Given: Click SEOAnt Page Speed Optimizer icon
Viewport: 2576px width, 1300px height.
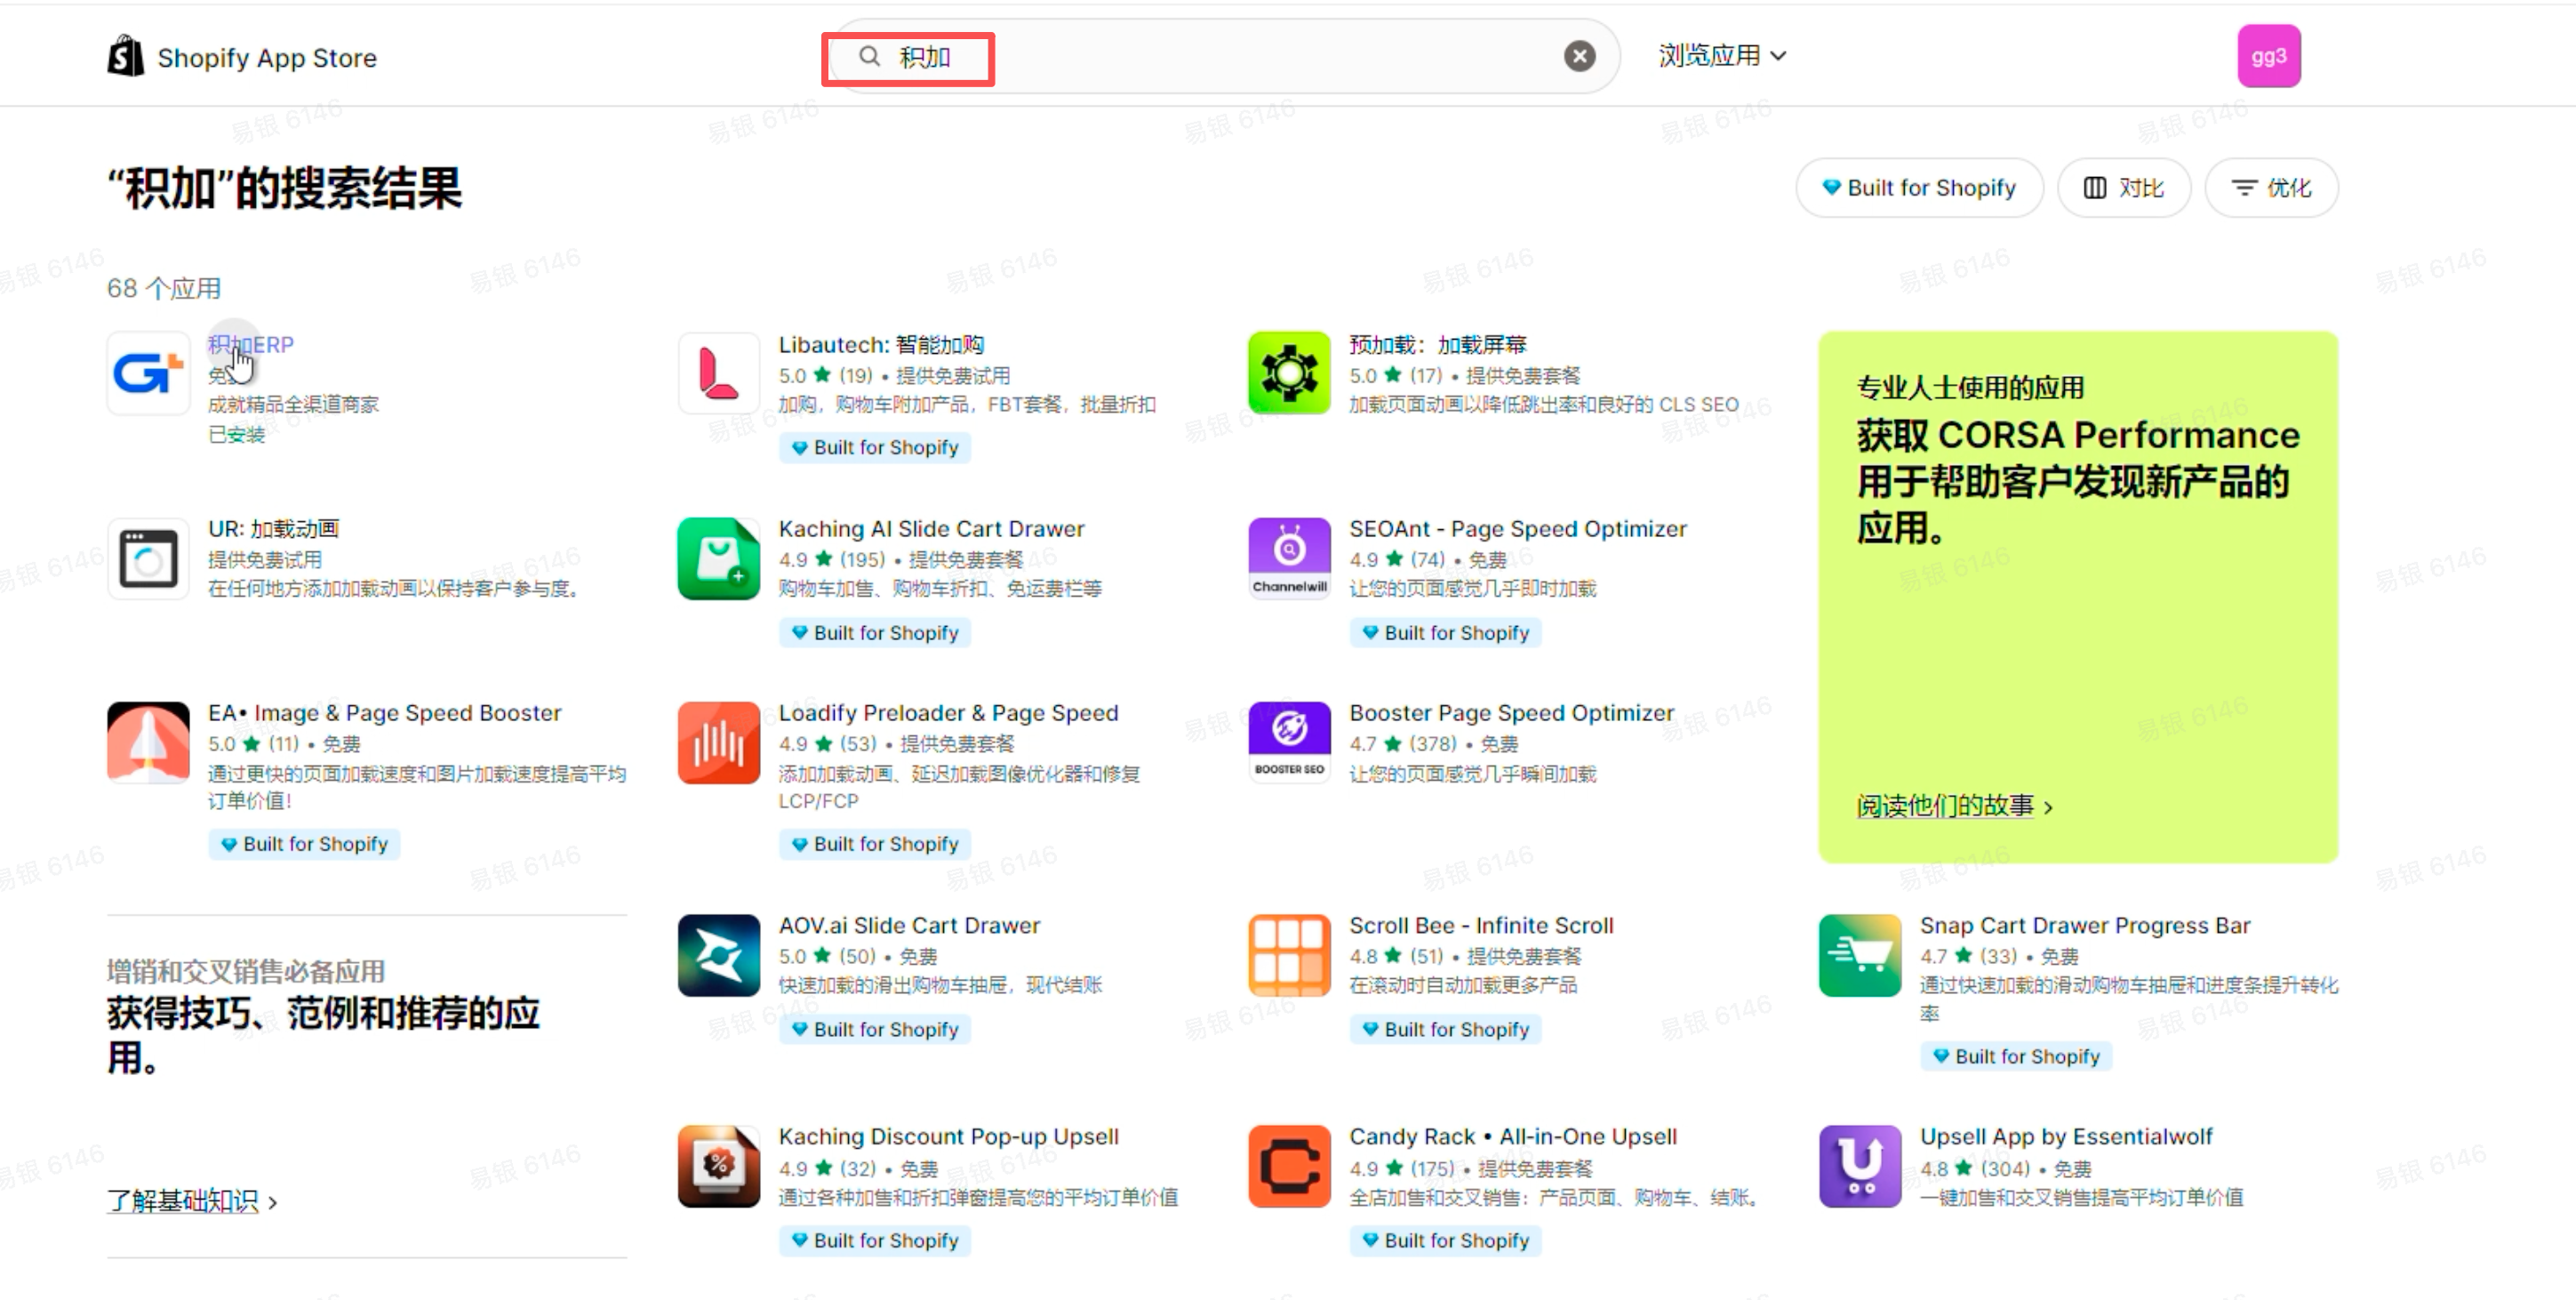Looking at the screenshot, I should [1288, 558].
